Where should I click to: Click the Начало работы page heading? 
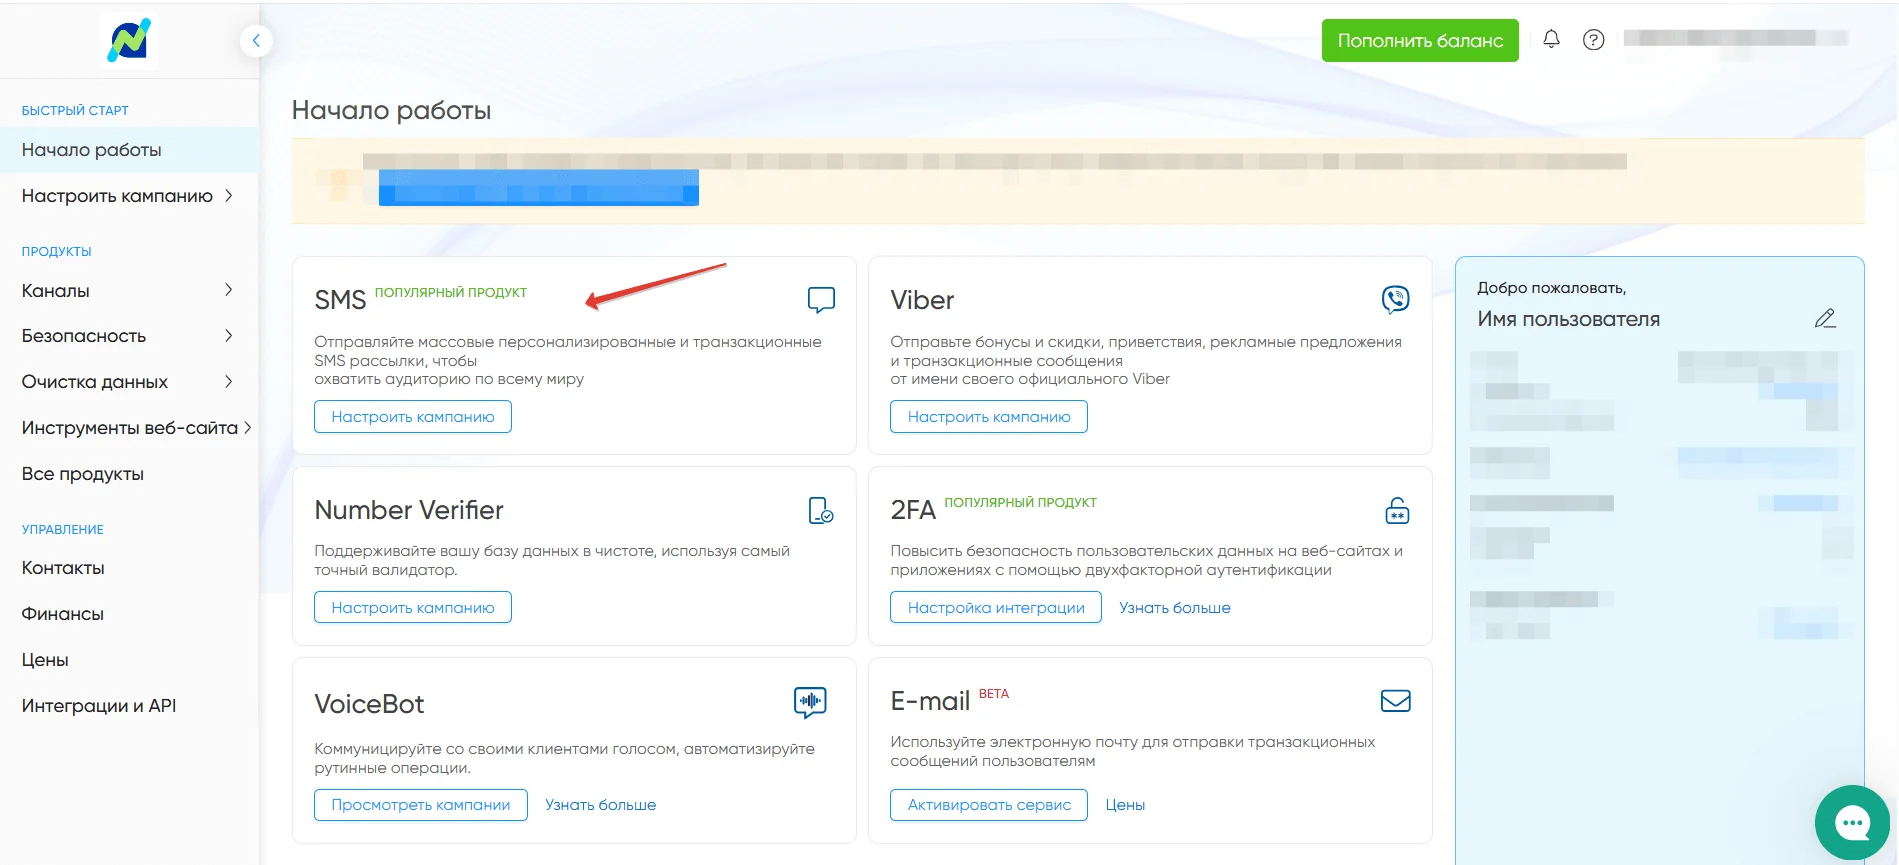[391, 110]
